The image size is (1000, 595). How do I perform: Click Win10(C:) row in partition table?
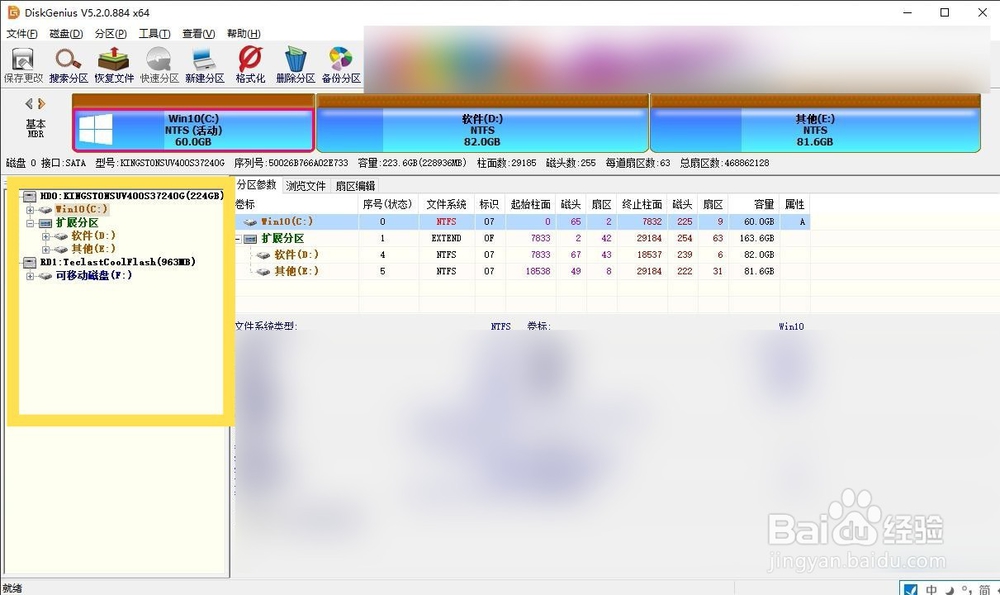point(522,221)
